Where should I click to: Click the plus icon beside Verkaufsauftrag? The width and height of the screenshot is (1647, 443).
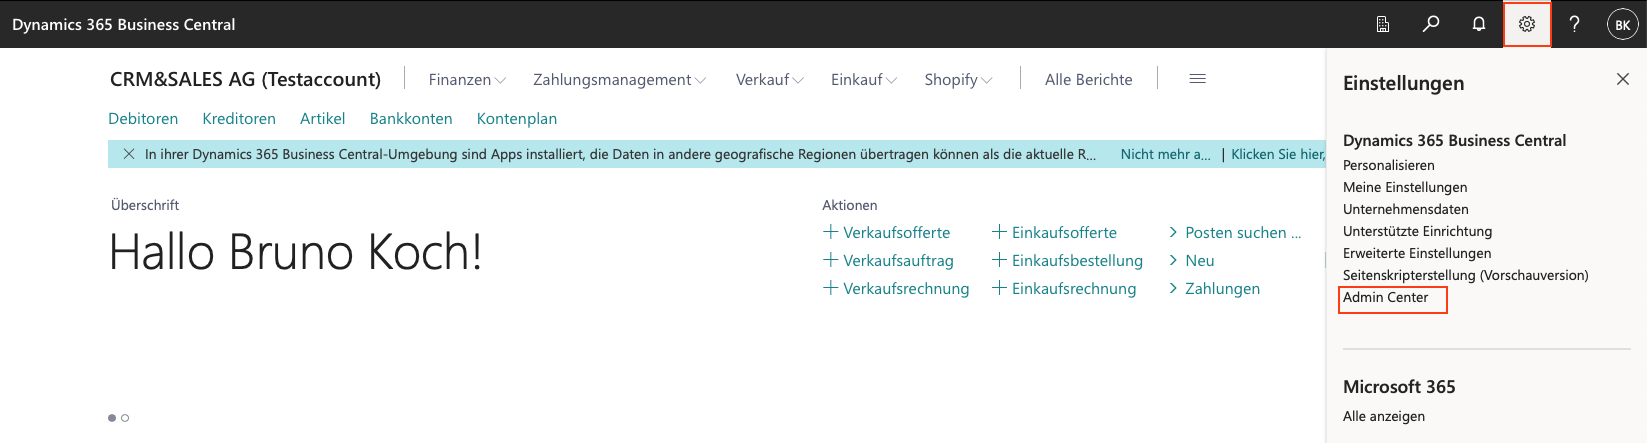[830, 260]
